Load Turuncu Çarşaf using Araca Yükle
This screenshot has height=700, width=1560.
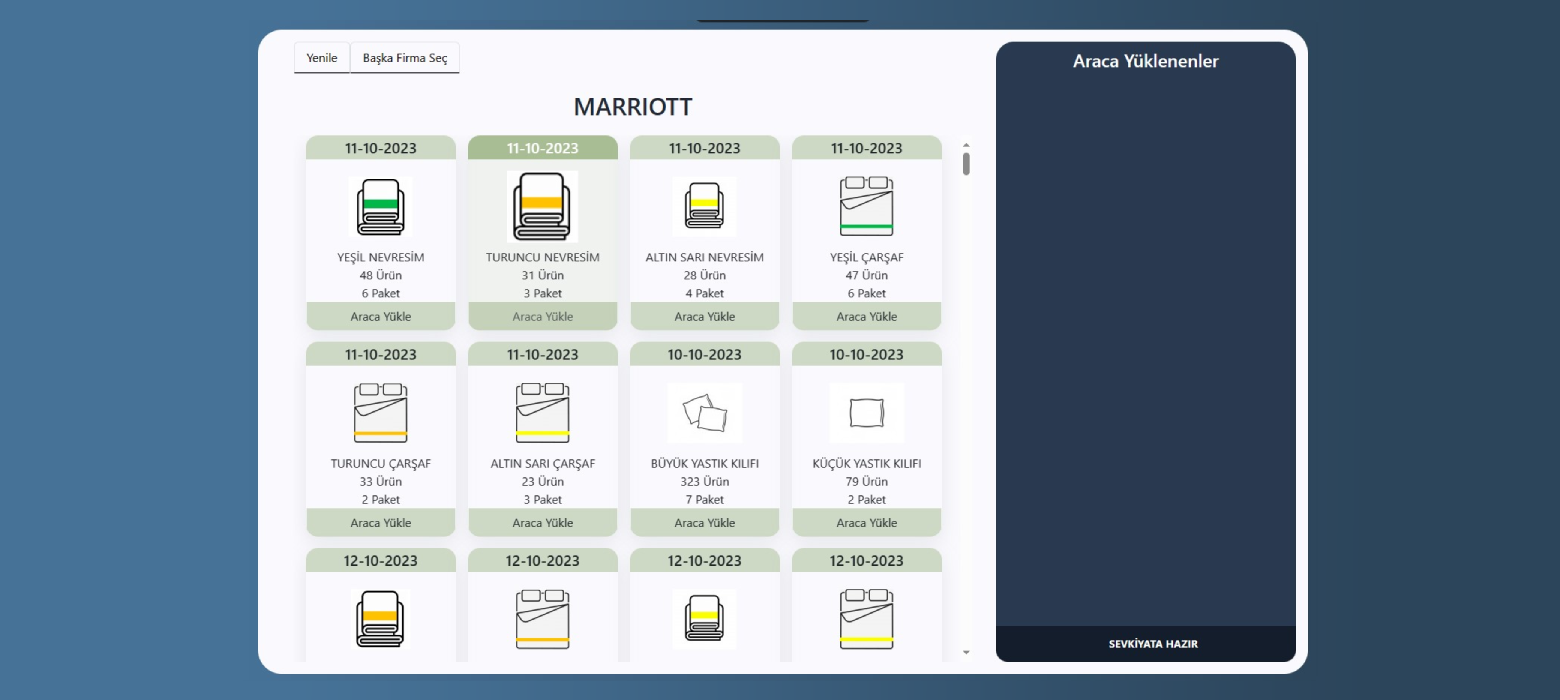(x=381, y=522)
